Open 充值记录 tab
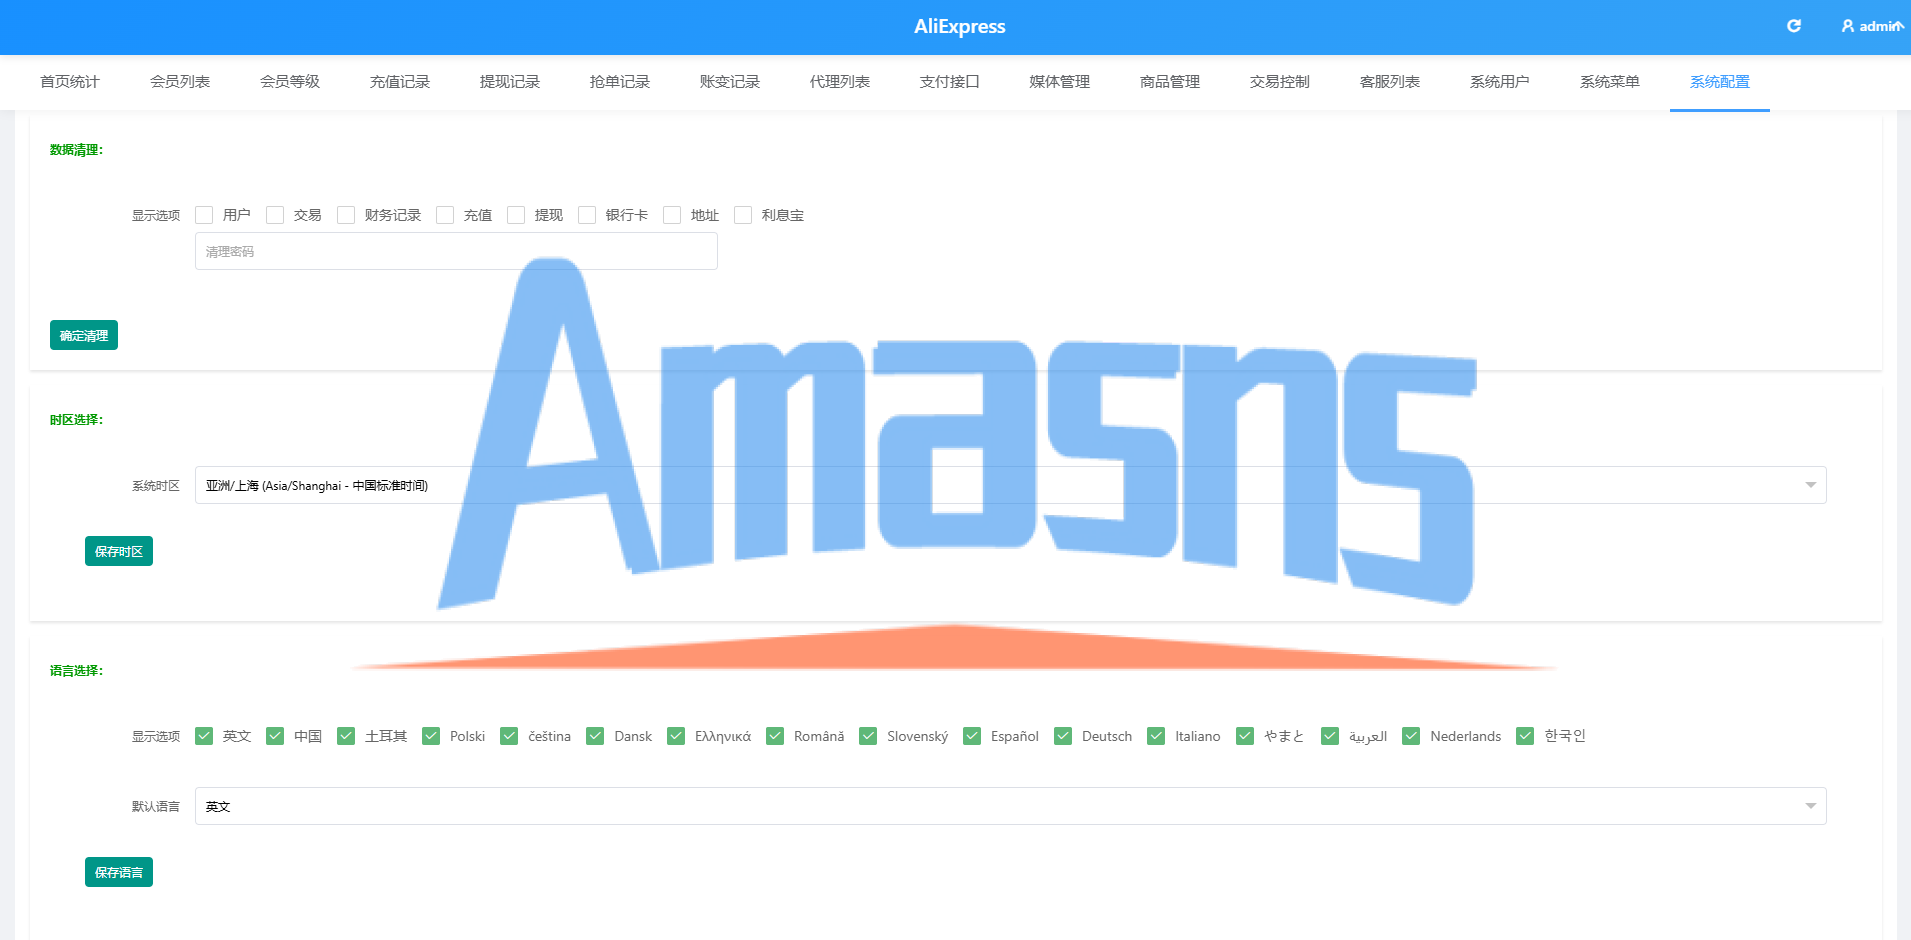This screenshot has width=1911, height=940. pos(400,82)
